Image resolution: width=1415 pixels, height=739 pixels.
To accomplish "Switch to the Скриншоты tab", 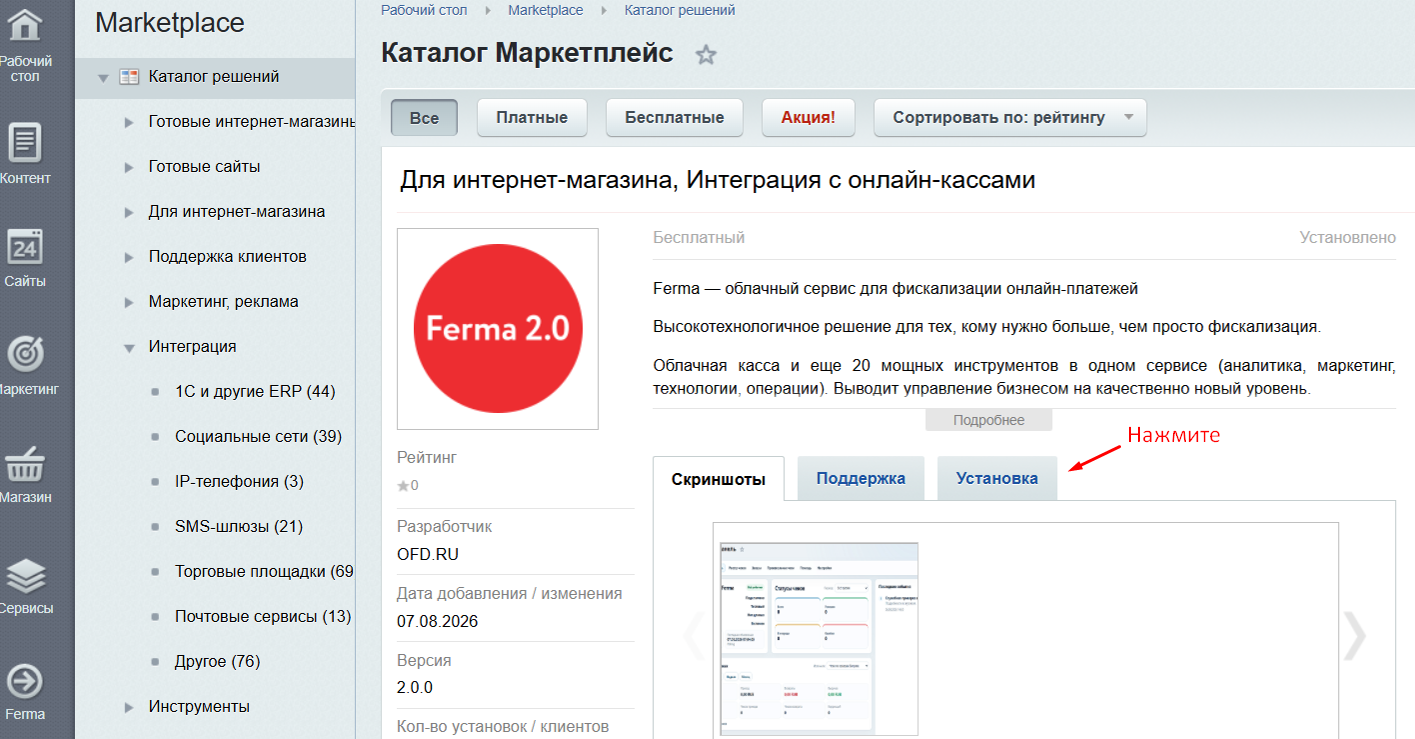I will pos(719,479).
